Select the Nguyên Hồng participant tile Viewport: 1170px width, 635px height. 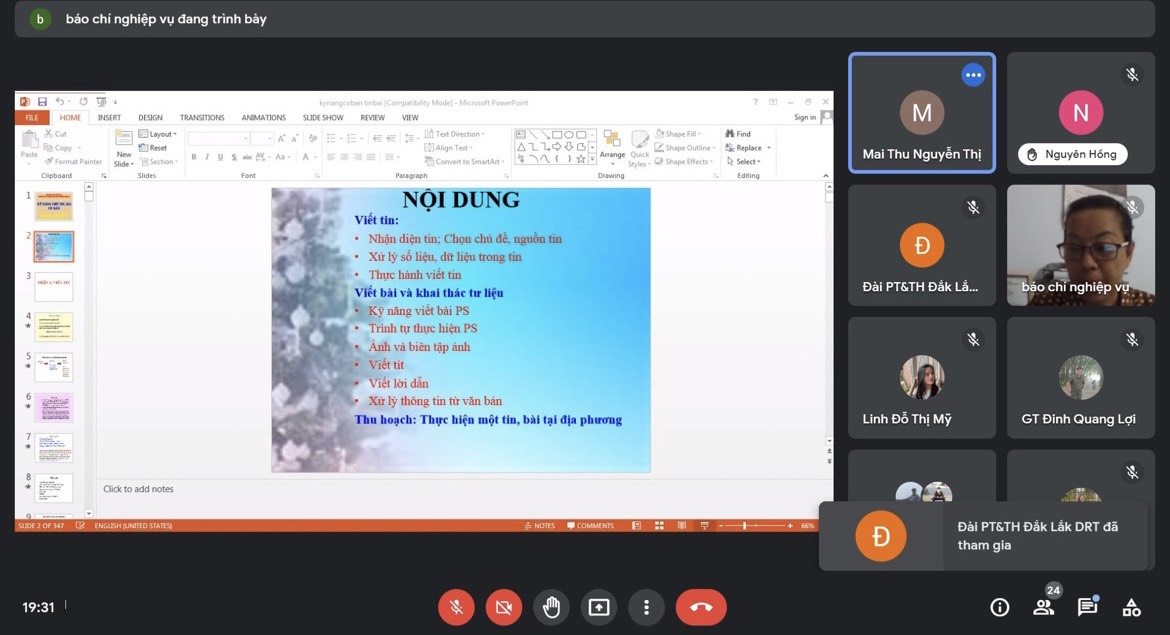(1080, 113)
